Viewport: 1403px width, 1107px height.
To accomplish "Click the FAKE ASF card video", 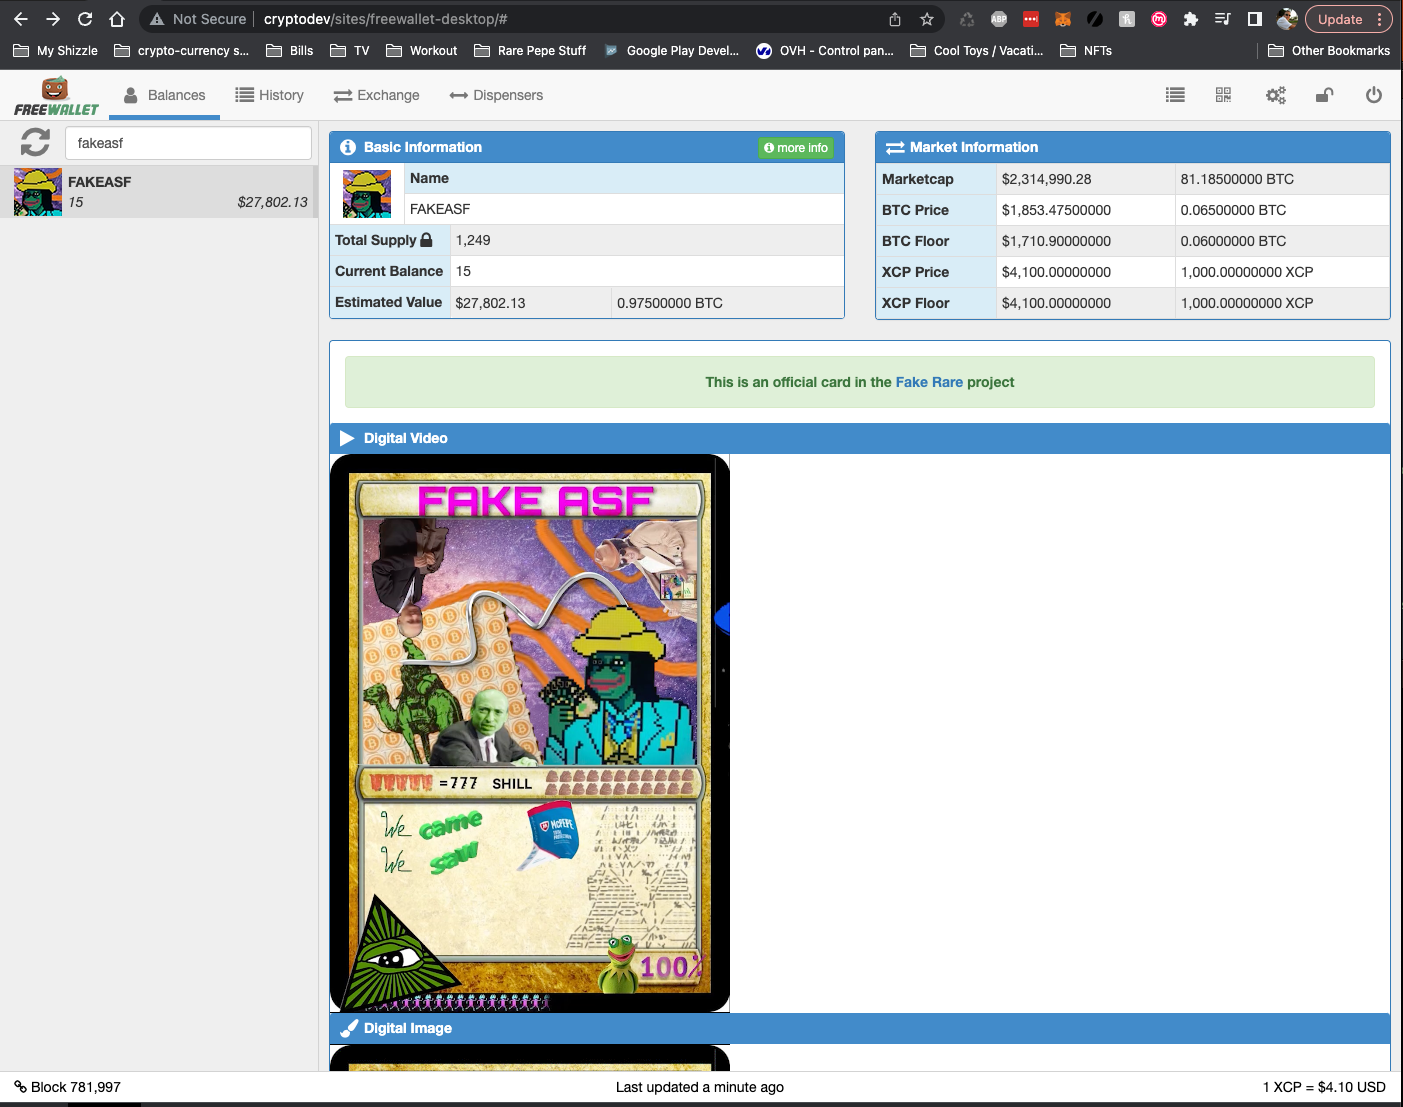I will pos(530,733).
